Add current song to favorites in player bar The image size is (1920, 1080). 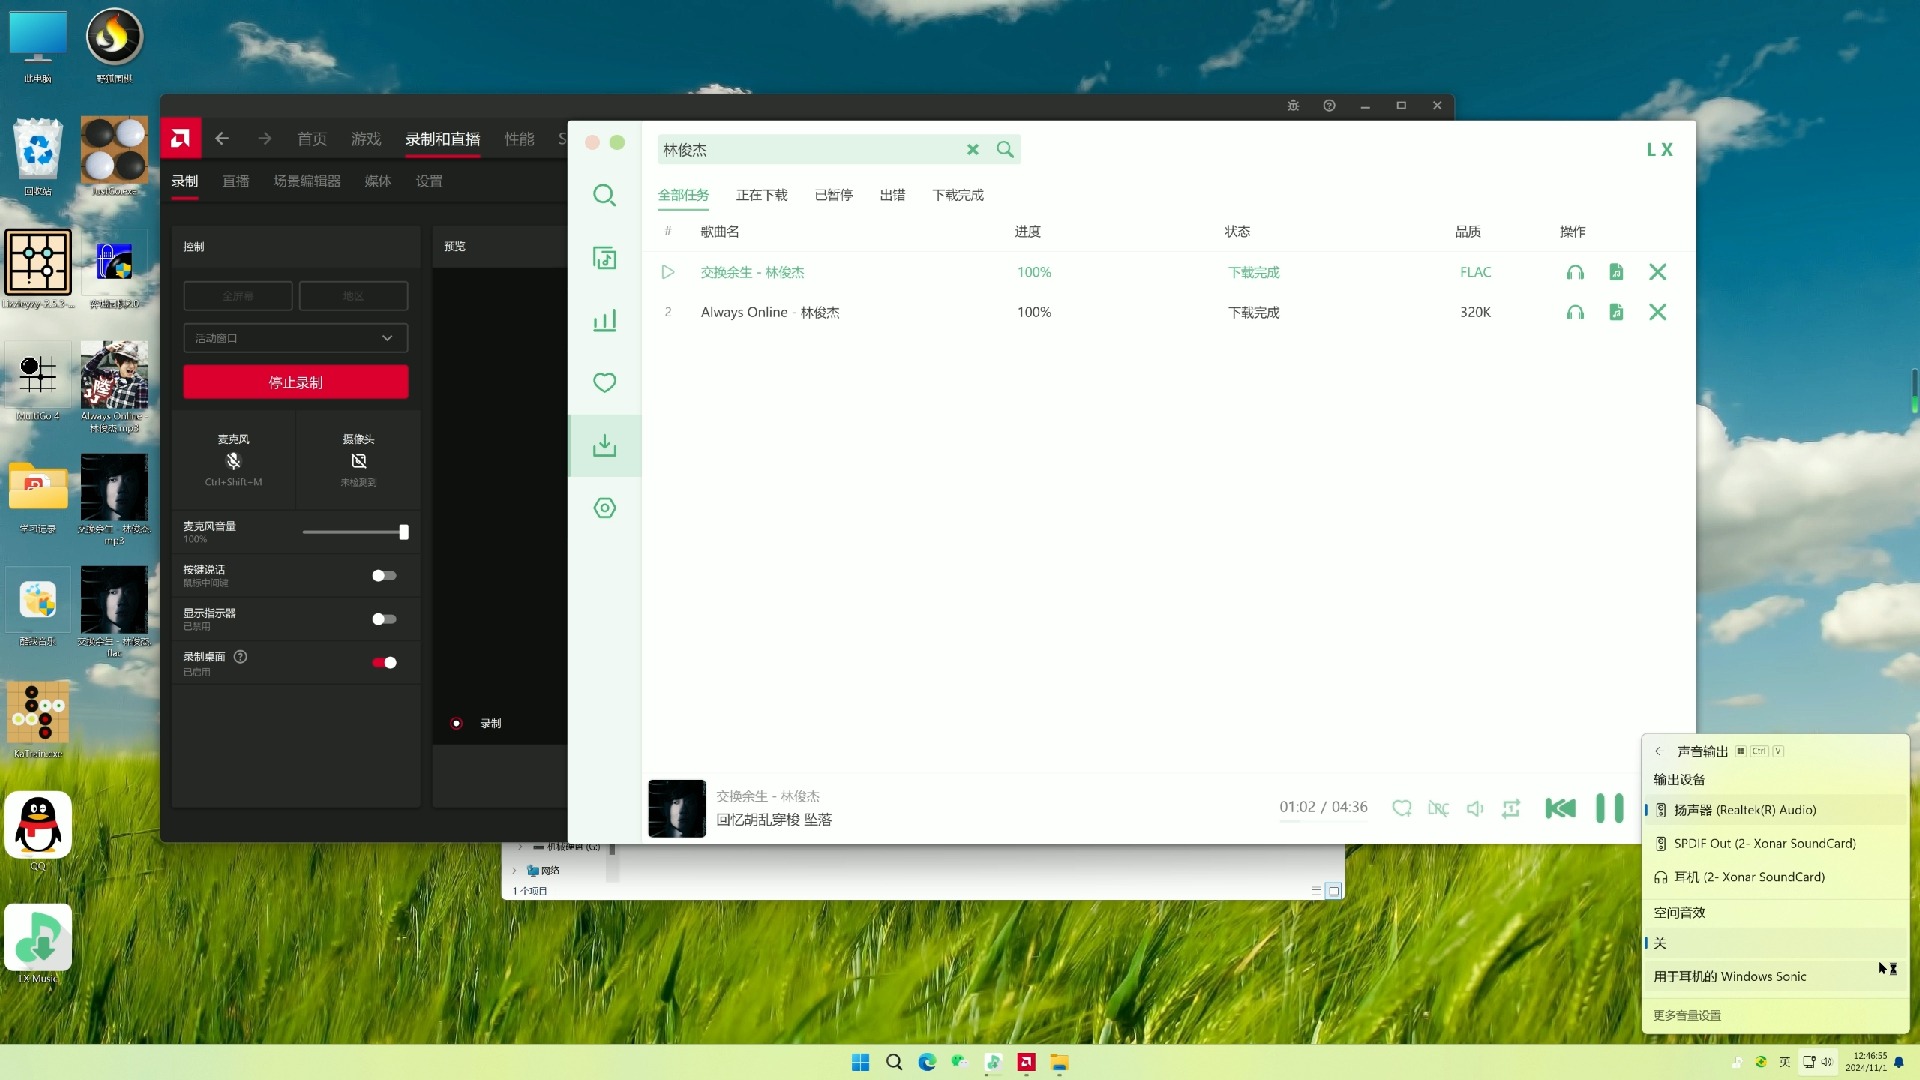click(x=1402, y=808)
